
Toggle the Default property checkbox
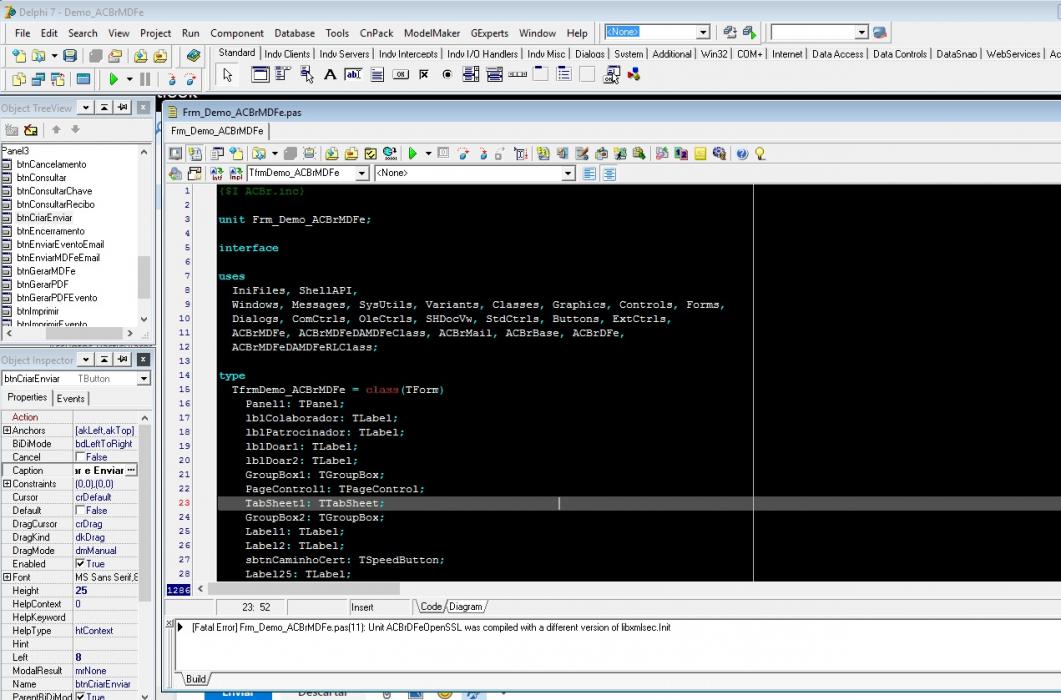80,510
